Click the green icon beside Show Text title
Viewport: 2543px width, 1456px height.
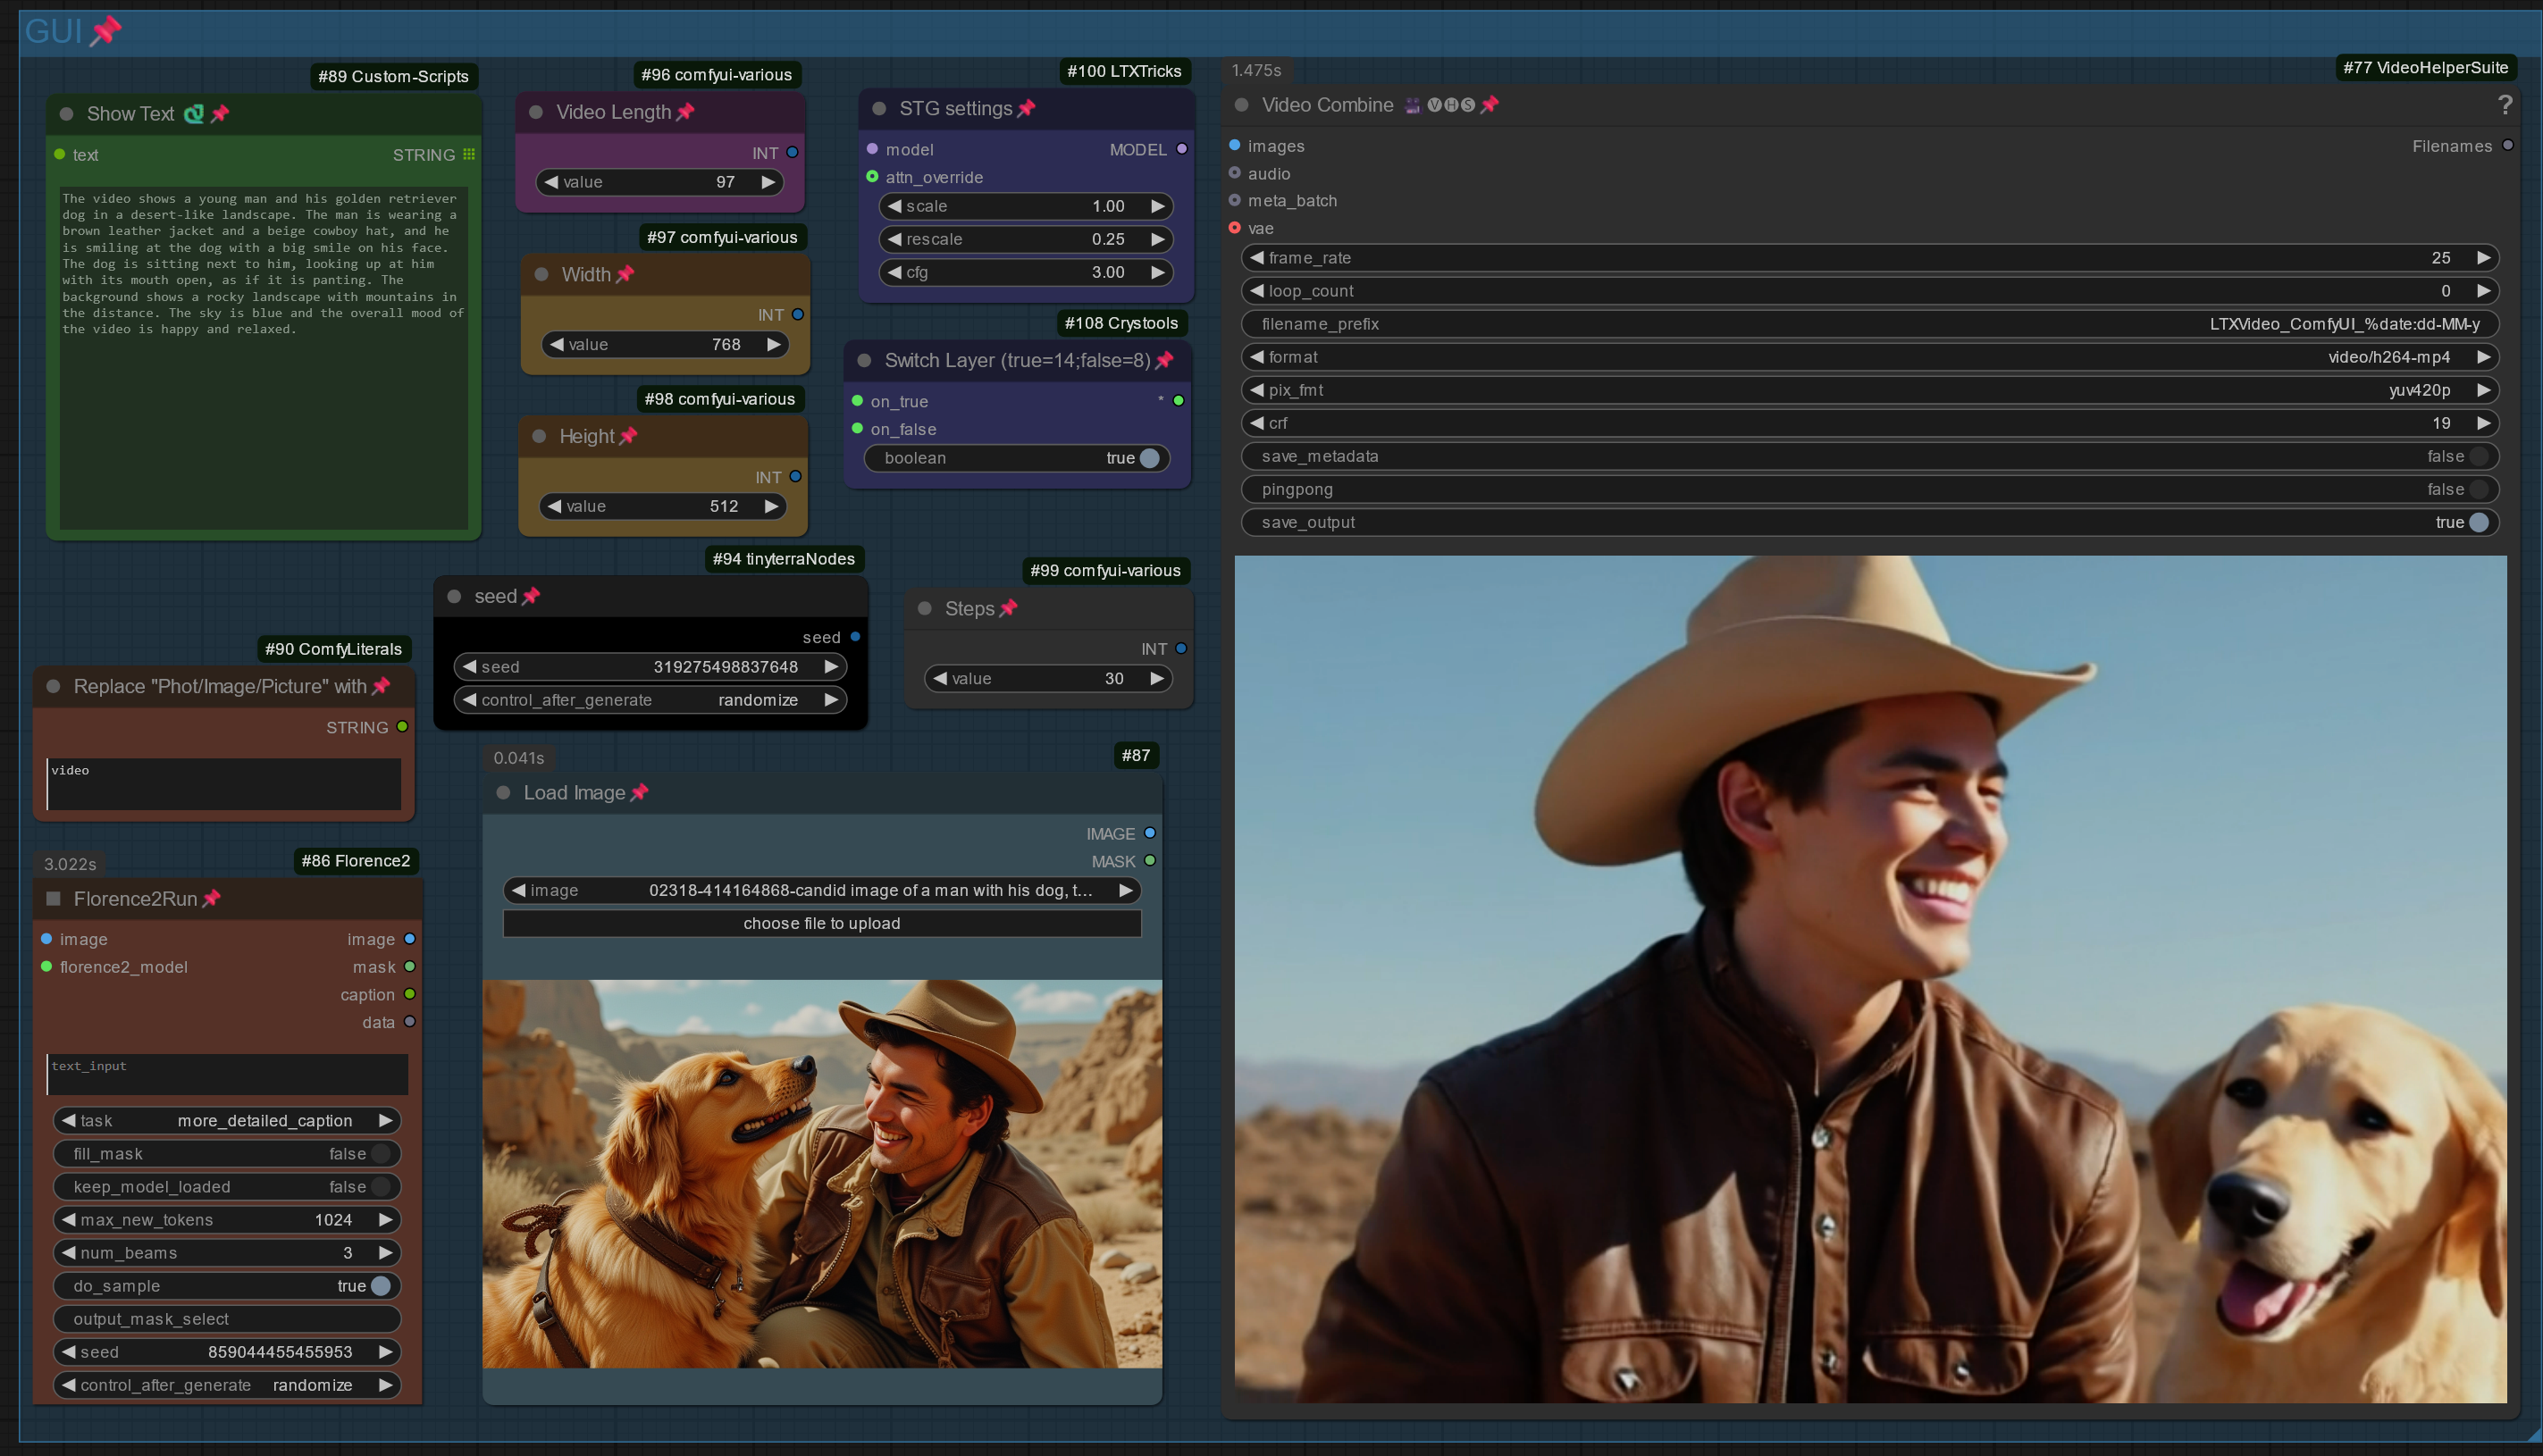[x=194, y=114]
